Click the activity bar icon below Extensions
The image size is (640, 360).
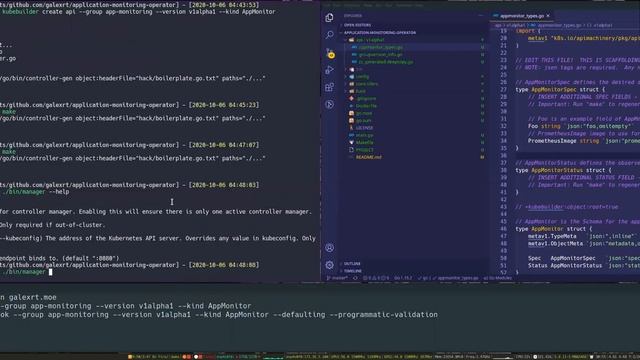329,104
